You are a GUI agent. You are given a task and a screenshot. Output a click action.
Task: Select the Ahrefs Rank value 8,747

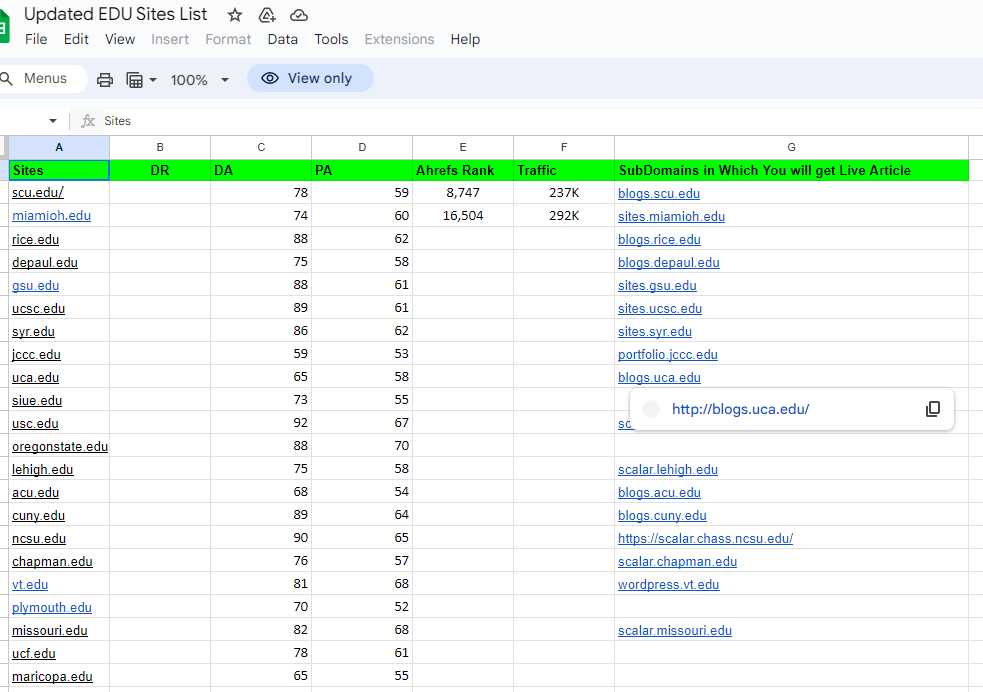(463, 193)
